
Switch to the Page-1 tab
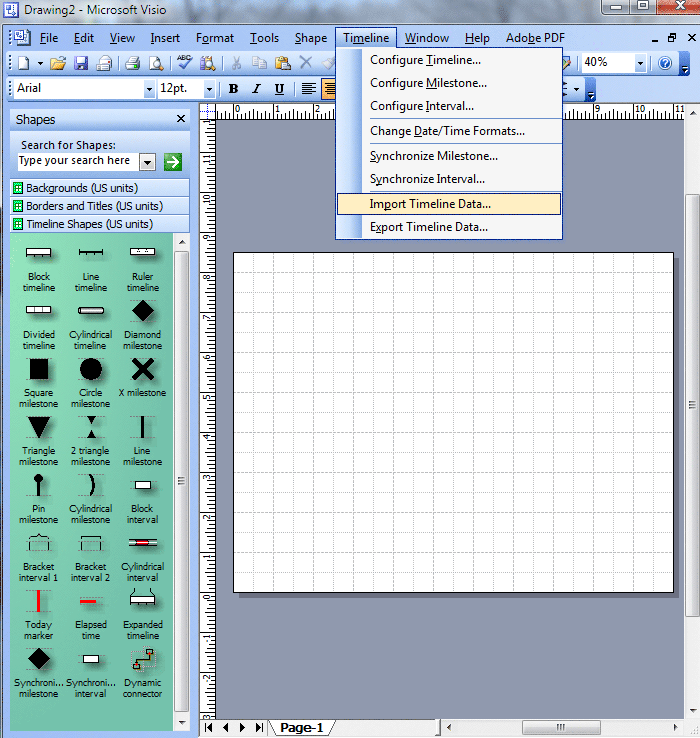(x=302, y=728)
